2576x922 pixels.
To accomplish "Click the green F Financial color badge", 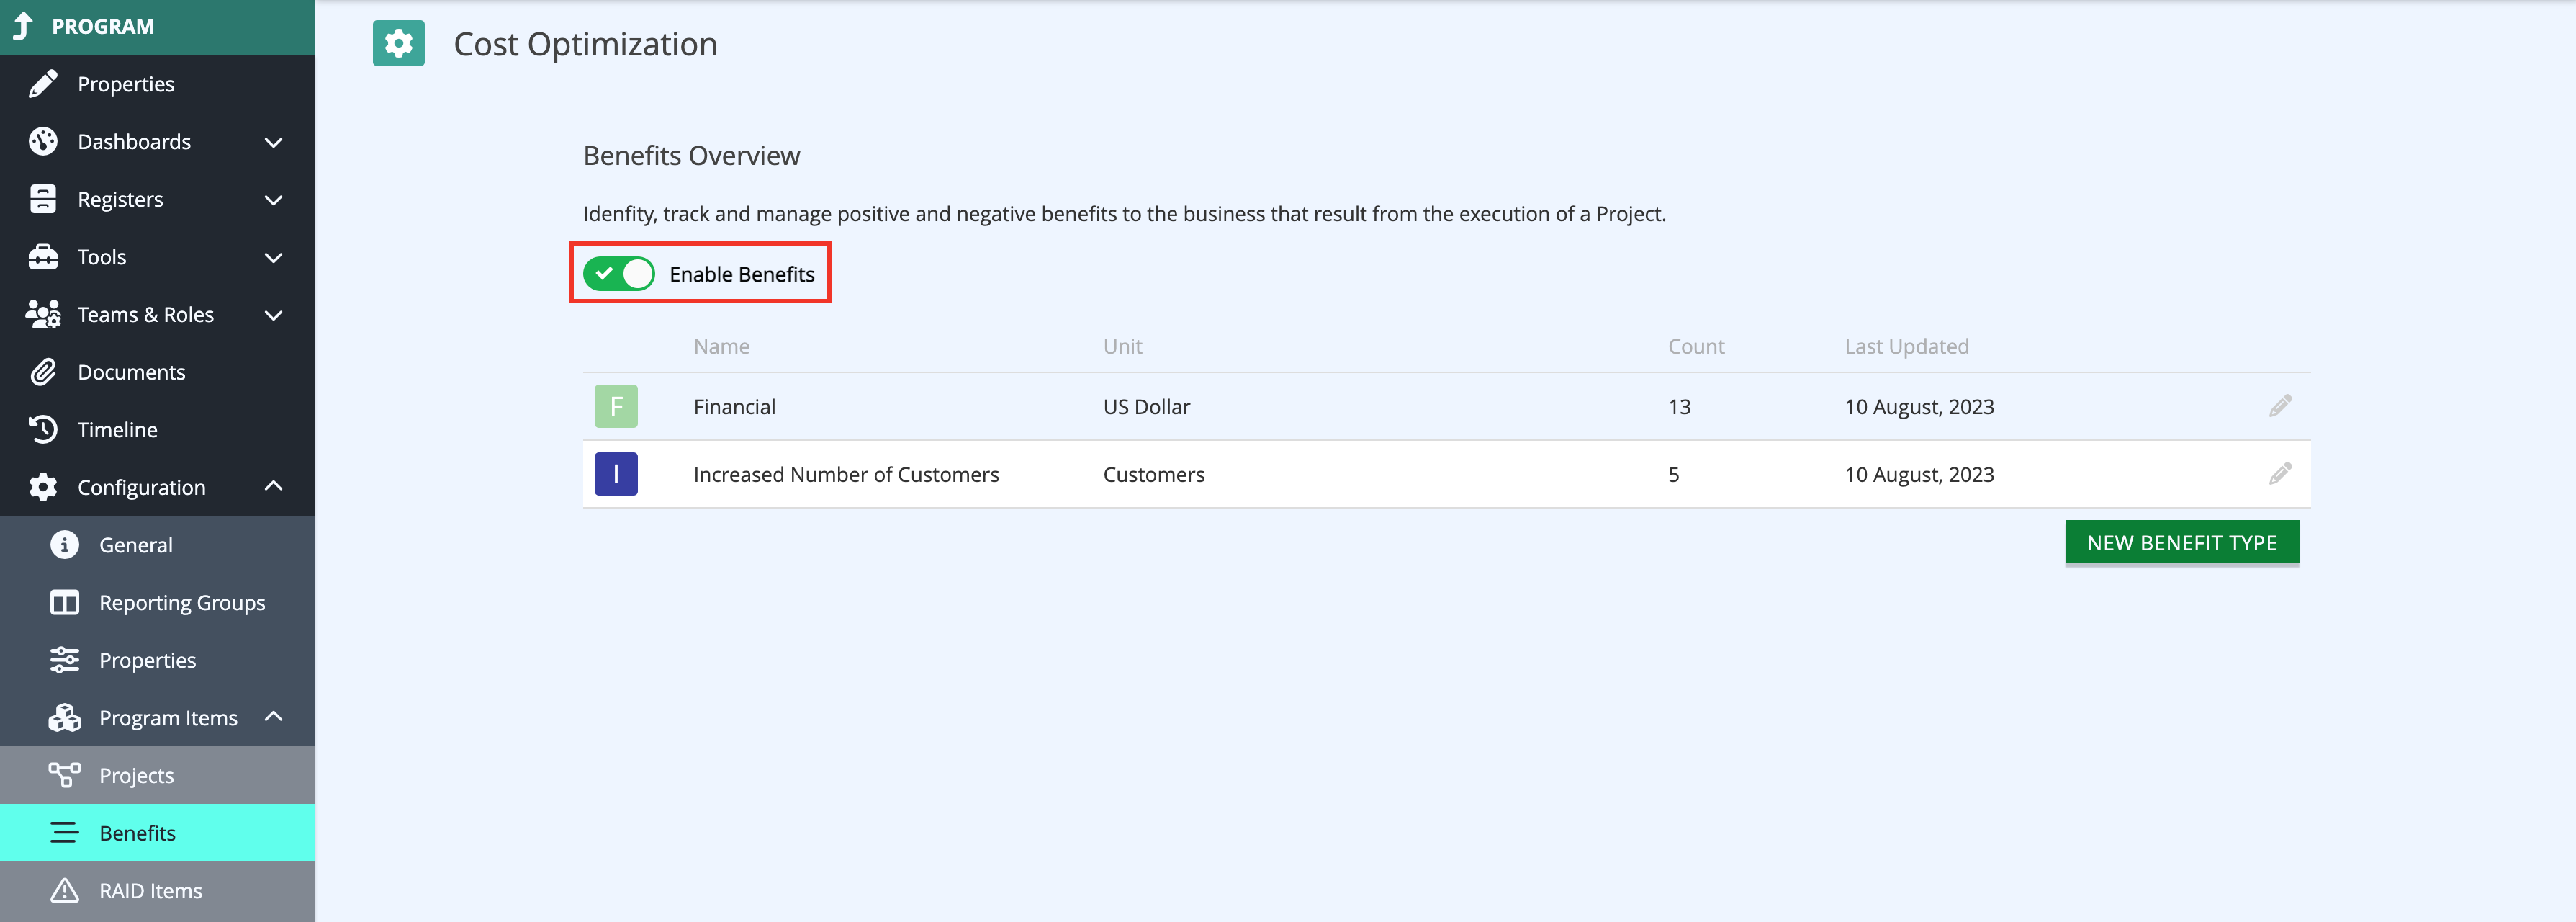I will [x=616, y=406].
